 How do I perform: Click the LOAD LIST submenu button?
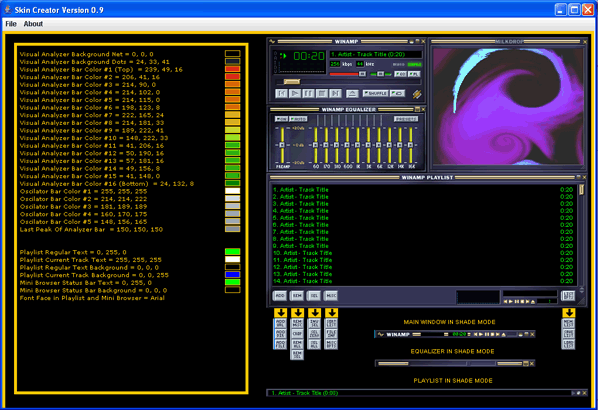coord(569,344)
